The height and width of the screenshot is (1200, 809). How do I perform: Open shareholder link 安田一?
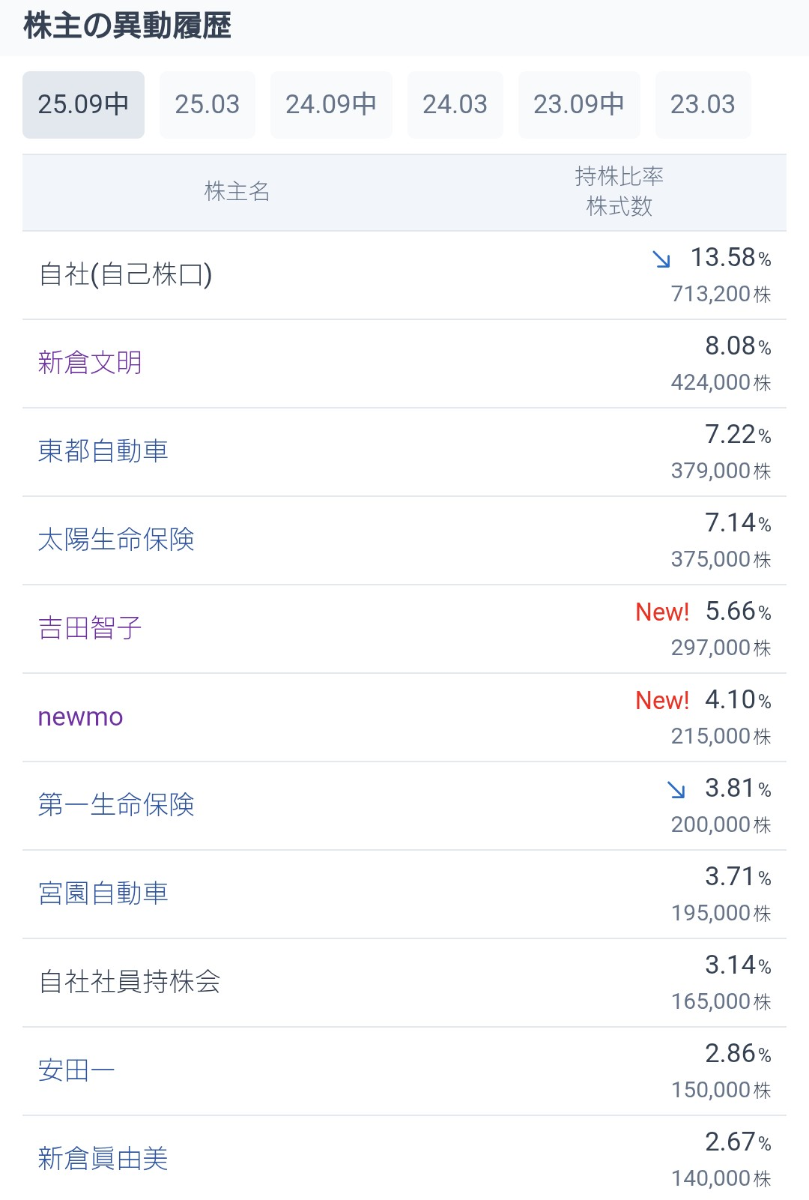(x=77, y=1071)
